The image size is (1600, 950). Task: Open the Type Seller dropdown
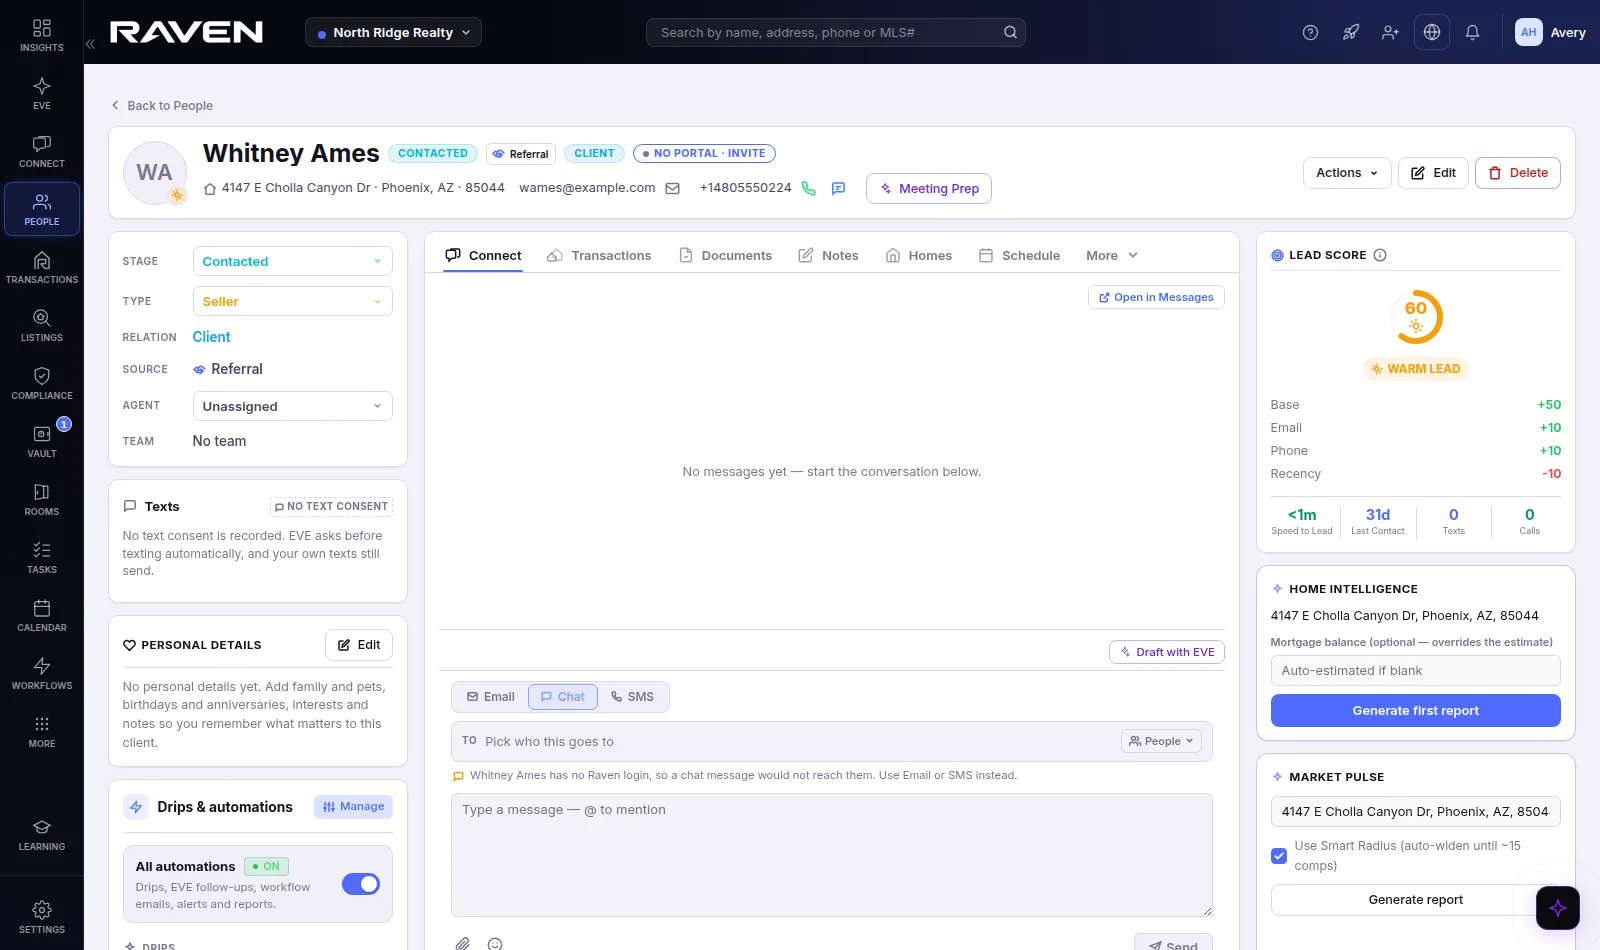pos(292,301)
